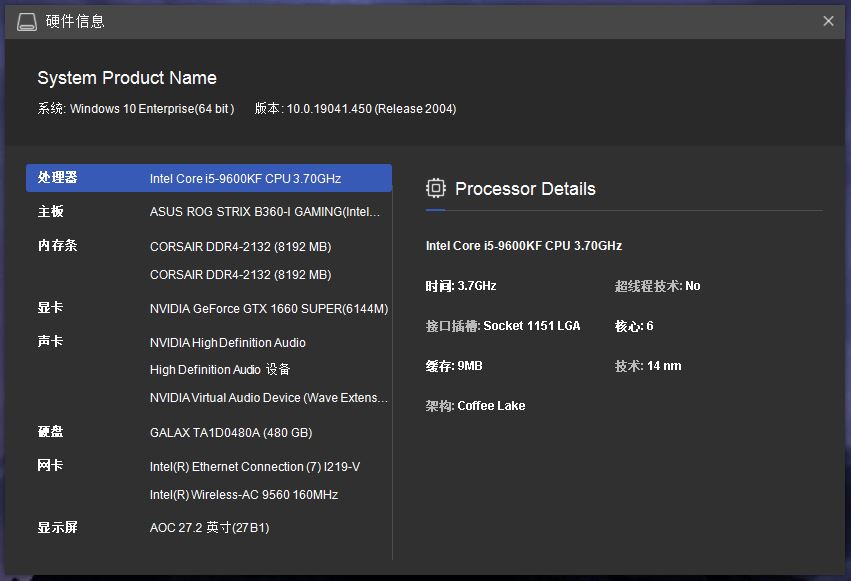Viewport: 851px width, 581px height.
Task: Select Intel Wireless-AC 9560 160MHz adapter
Action: (x=244, y=495)
